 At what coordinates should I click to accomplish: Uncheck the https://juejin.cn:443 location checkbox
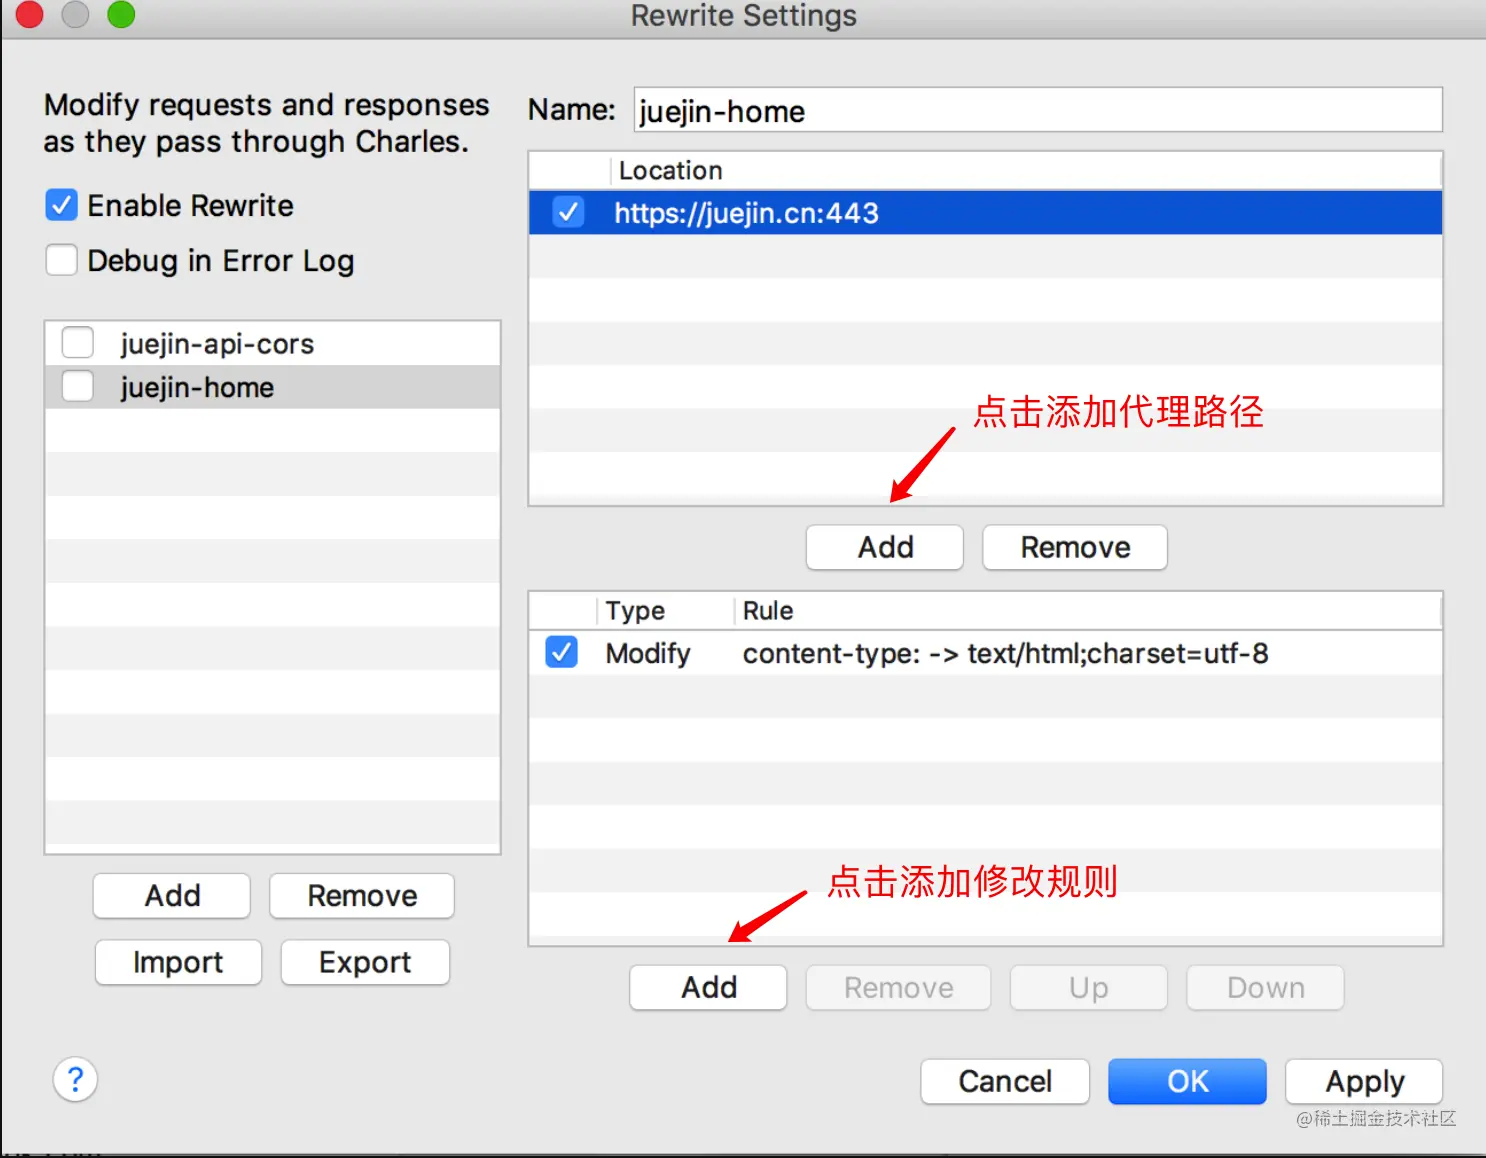click(568, 212)
